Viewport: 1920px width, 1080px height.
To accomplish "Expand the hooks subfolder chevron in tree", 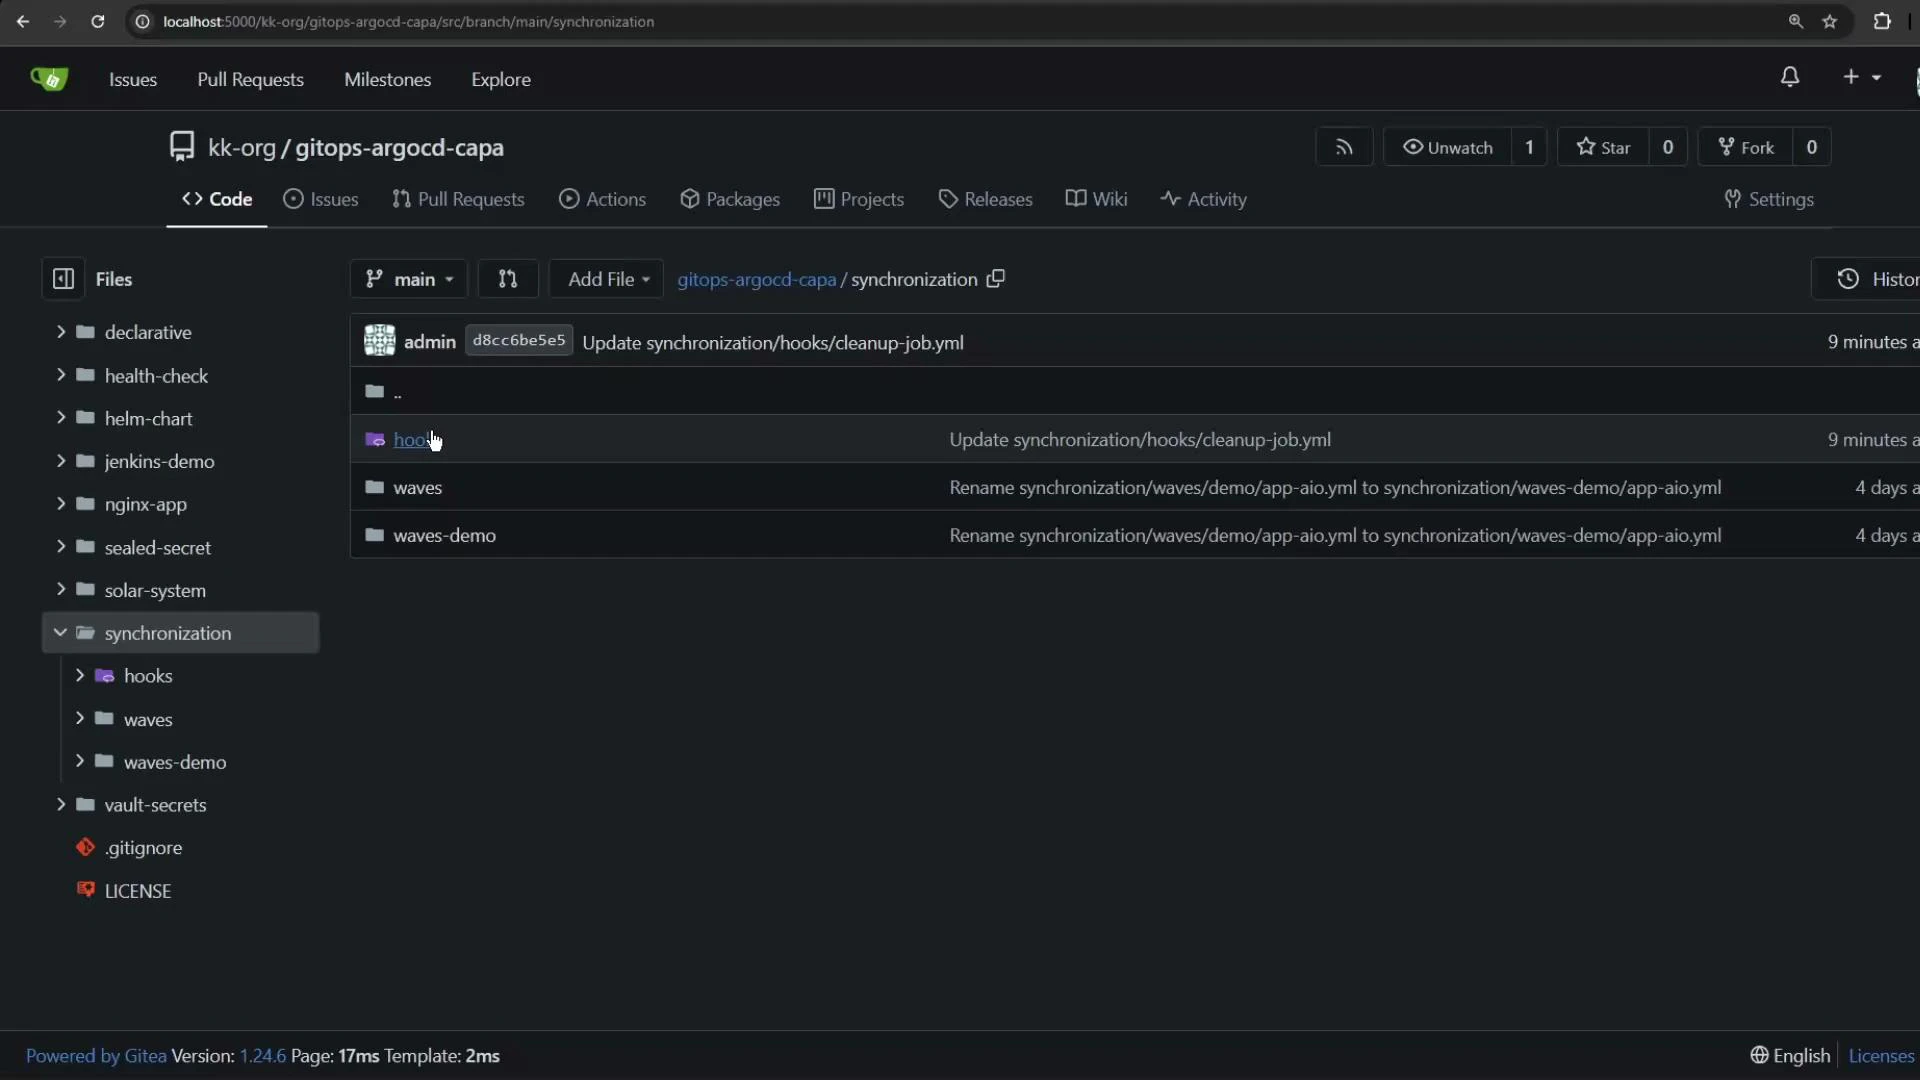I will pyautogui.click(x=80, y=676).
